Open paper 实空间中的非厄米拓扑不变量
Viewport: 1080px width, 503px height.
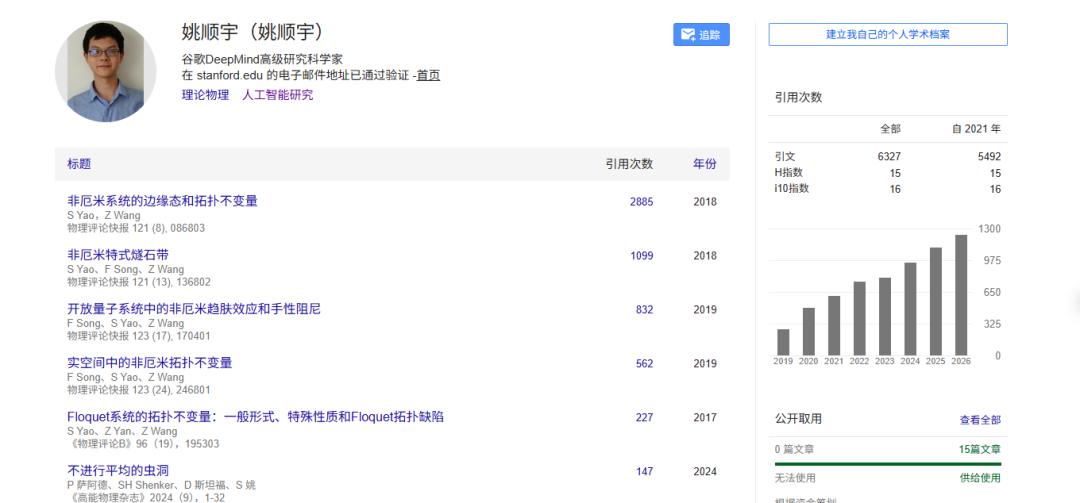point(149,362)
